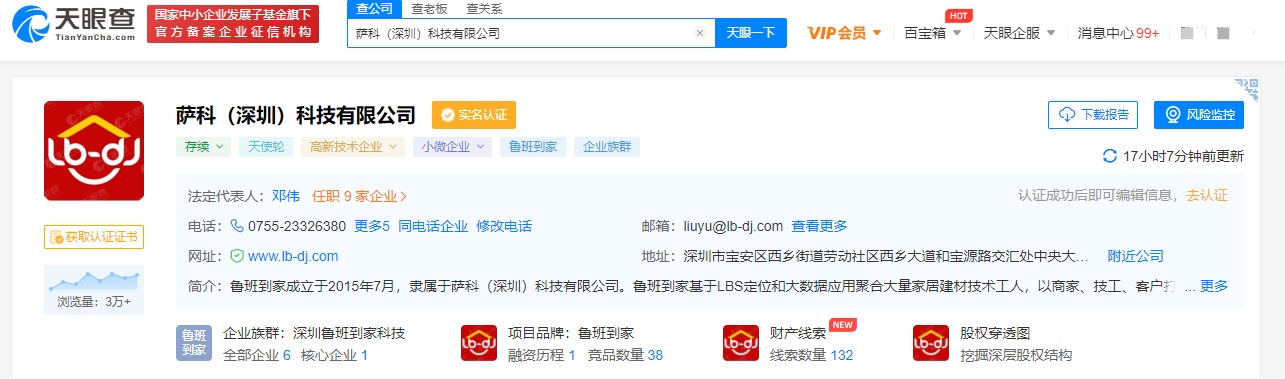Open 融资历程 1 link
1285x379 pixels.
tap(542, 355)
